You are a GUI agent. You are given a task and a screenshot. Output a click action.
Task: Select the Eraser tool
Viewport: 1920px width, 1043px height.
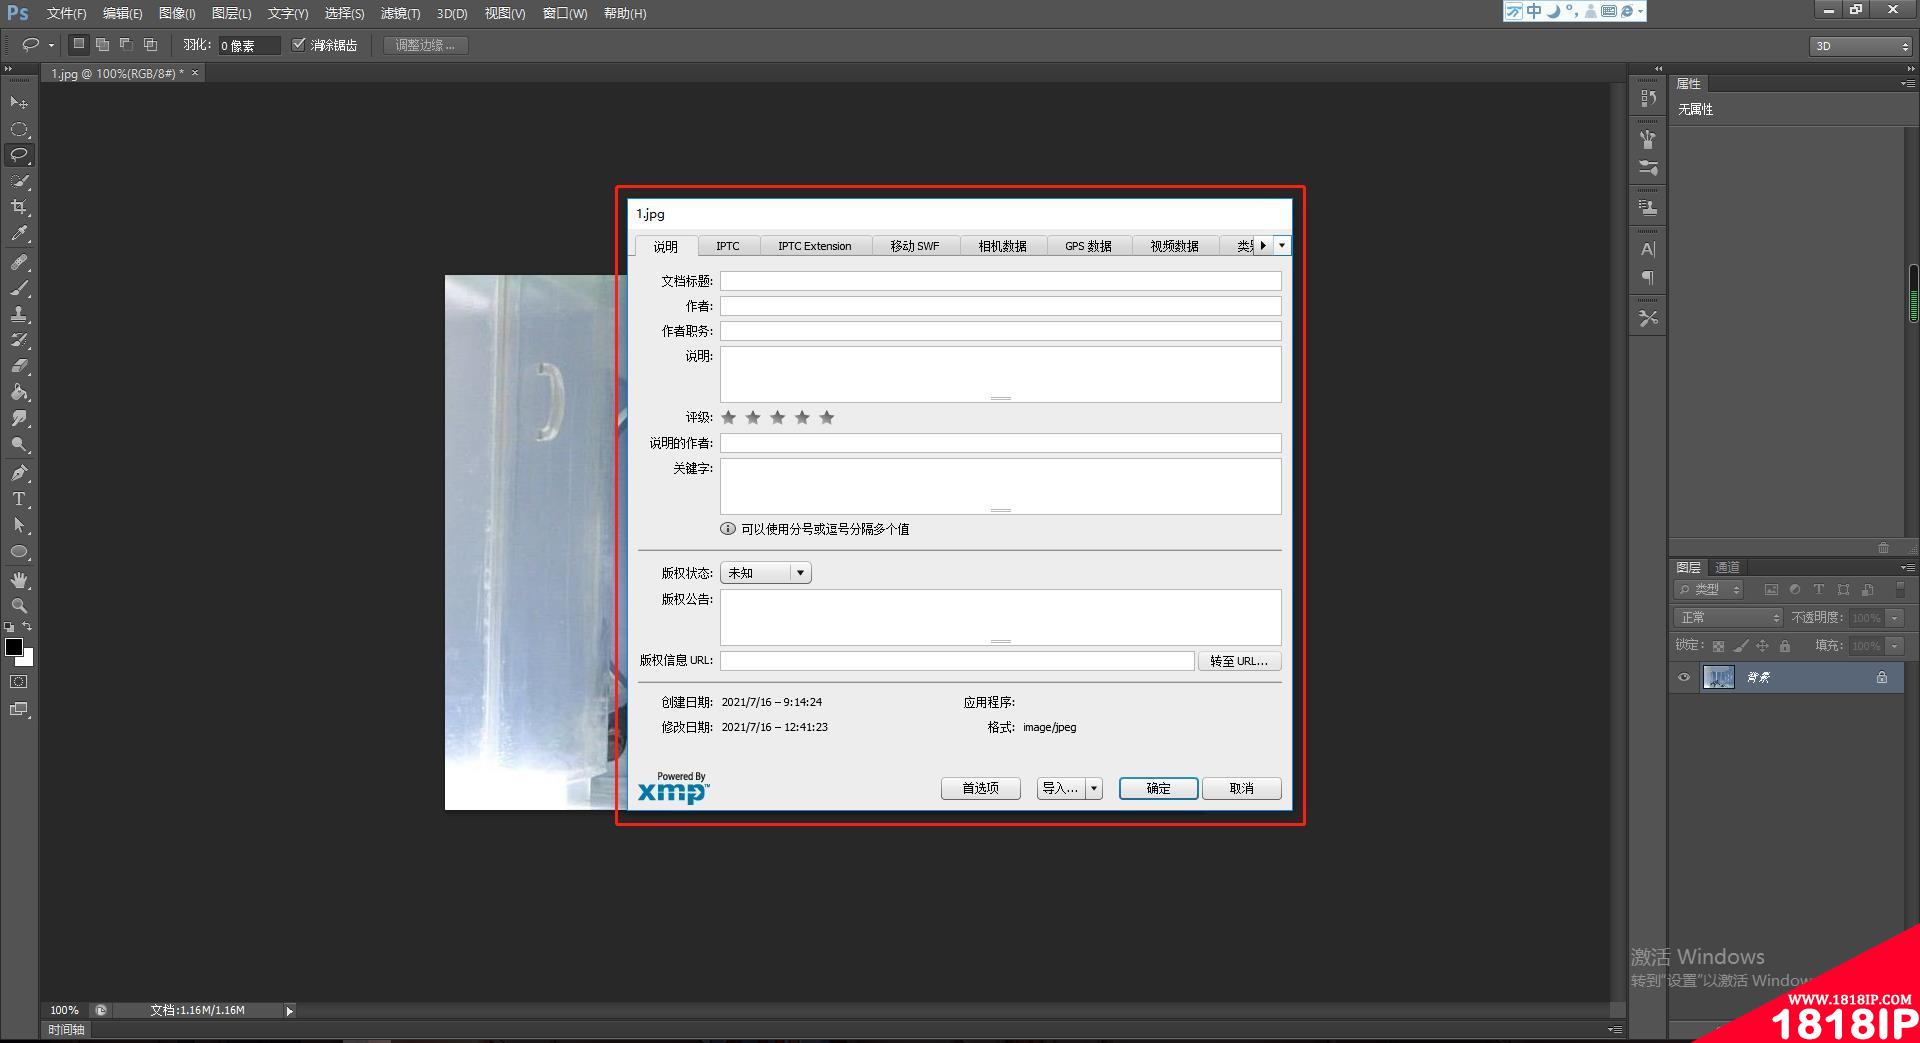pyautogui.click(x=19, y=366)
